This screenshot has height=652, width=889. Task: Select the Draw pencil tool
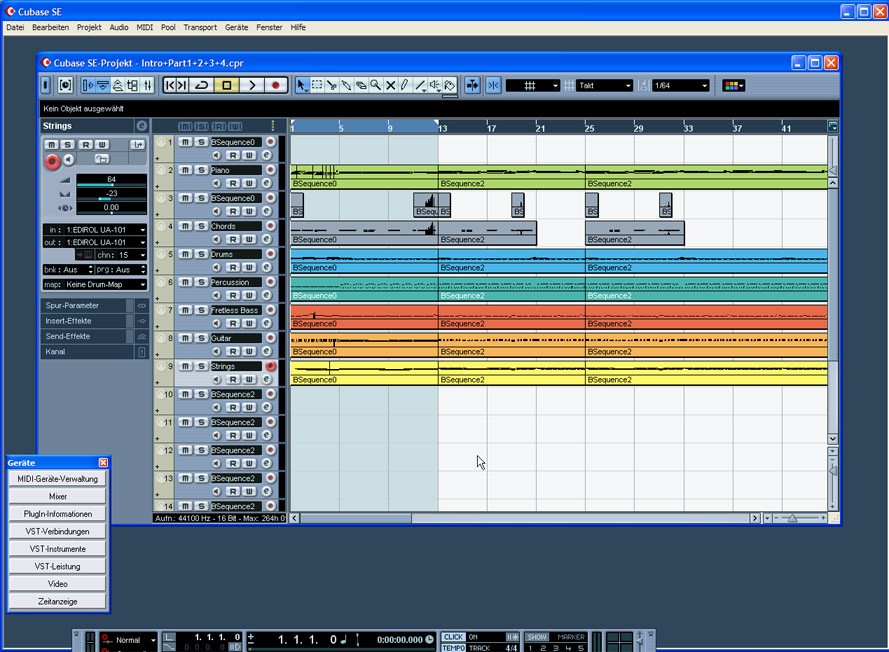pos(405,86)
